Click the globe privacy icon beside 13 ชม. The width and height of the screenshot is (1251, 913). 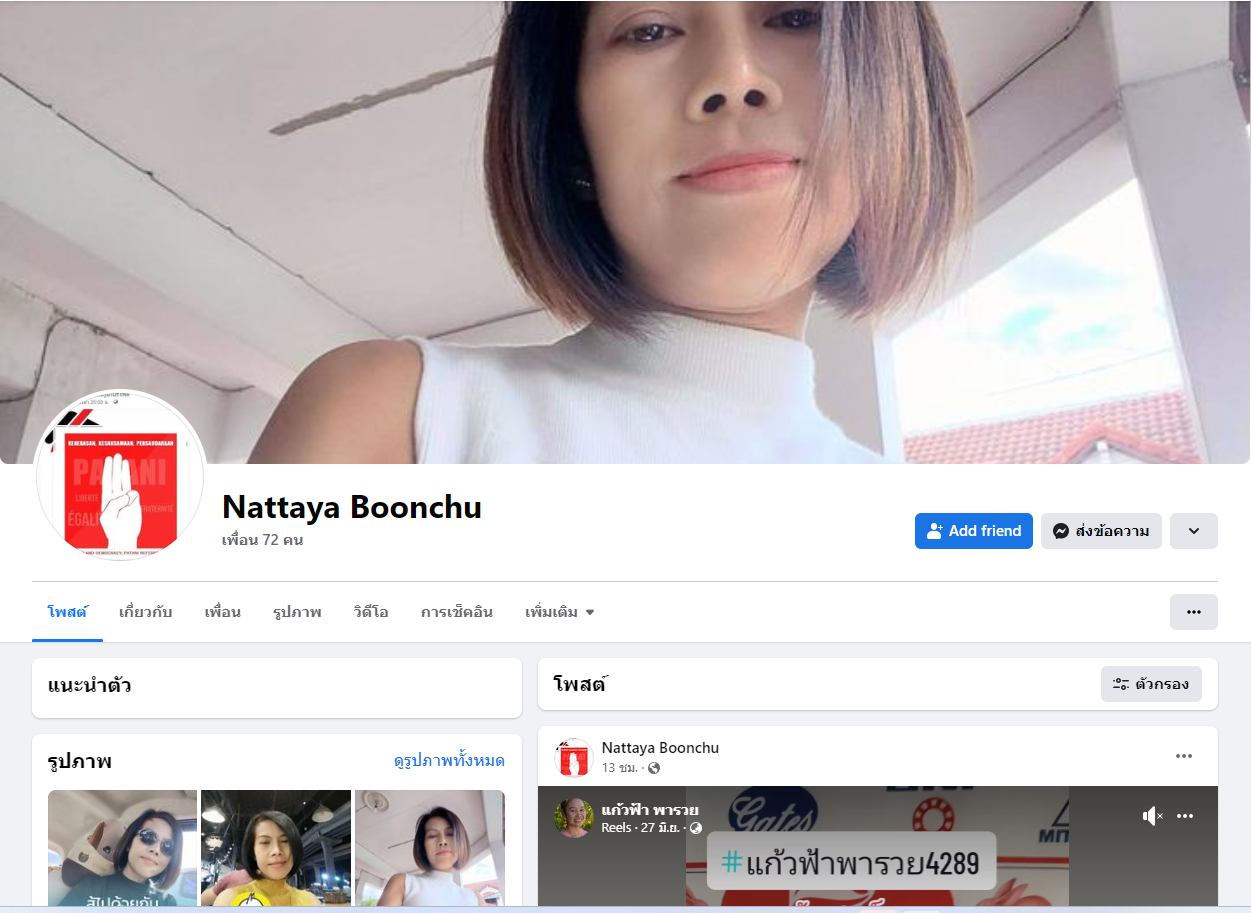point(654,768)
